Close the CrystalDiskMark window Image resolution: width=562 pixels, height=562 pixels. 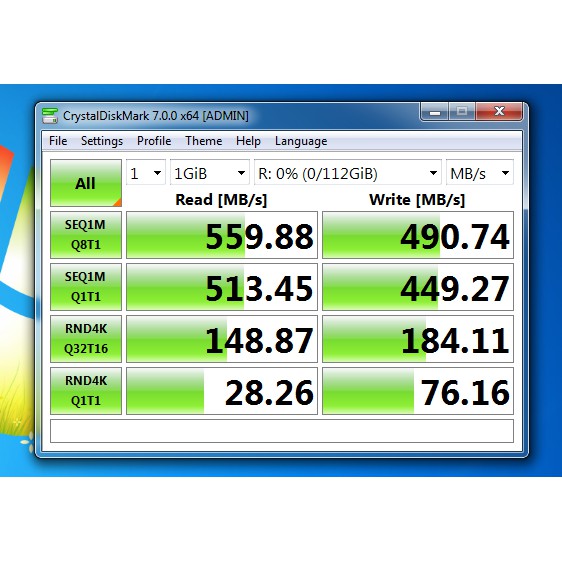499,111
